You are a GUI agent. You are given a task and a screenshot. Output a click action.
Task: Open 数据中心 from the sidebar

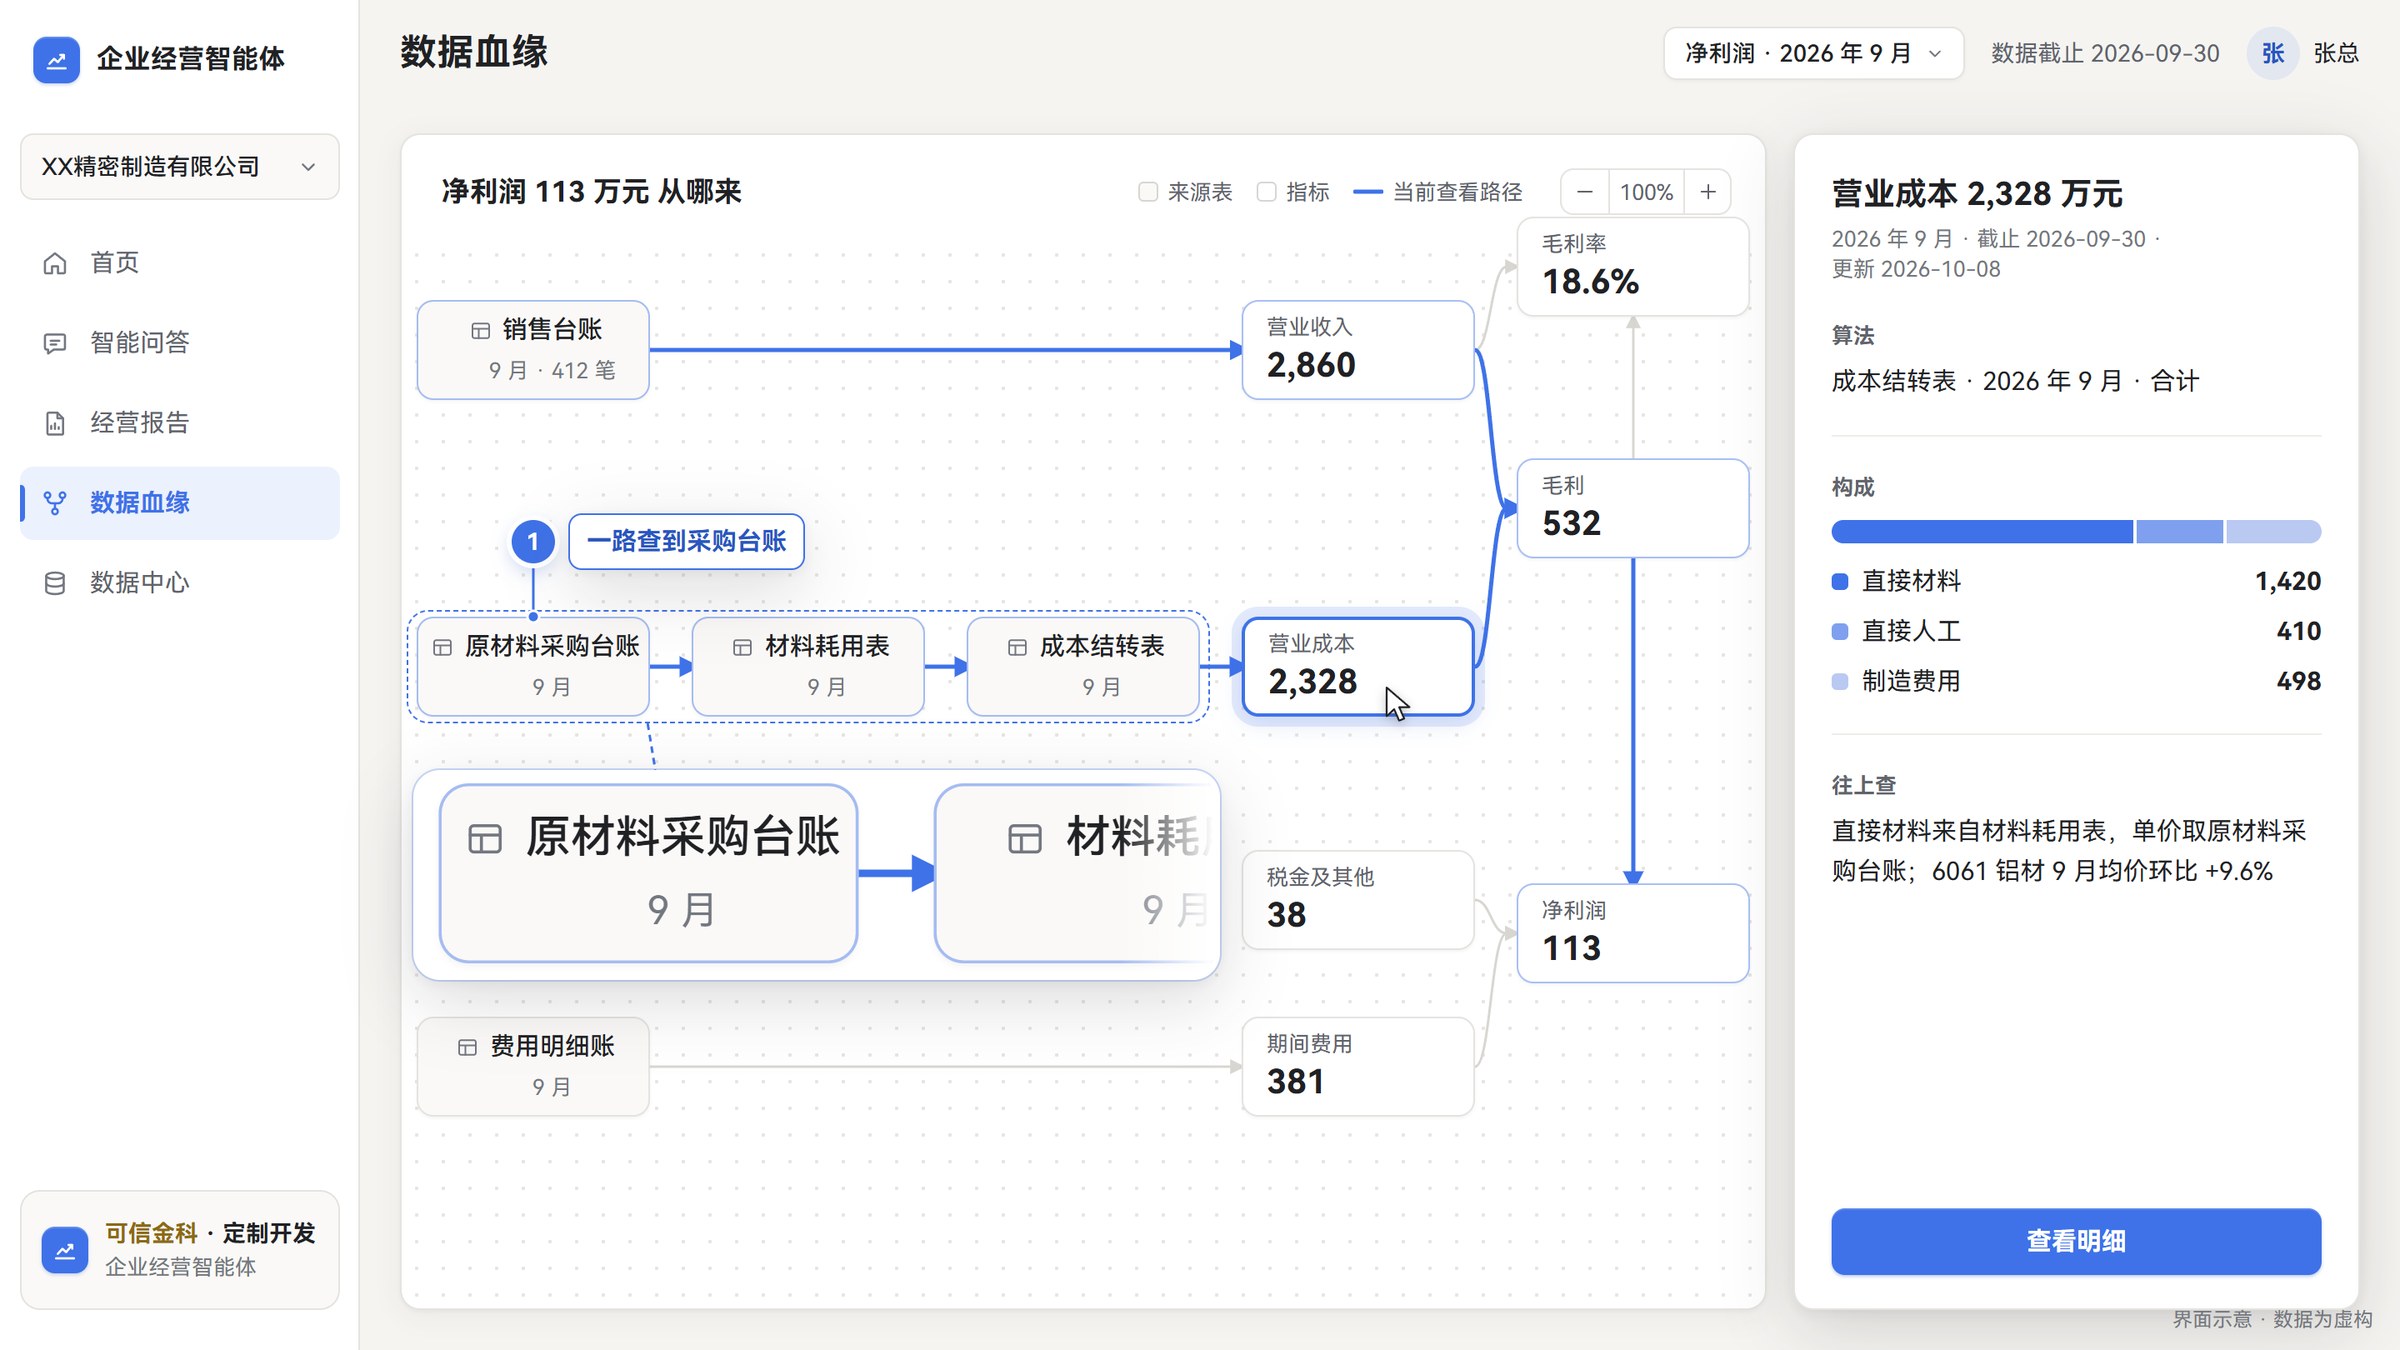click(x=180, y=583)
